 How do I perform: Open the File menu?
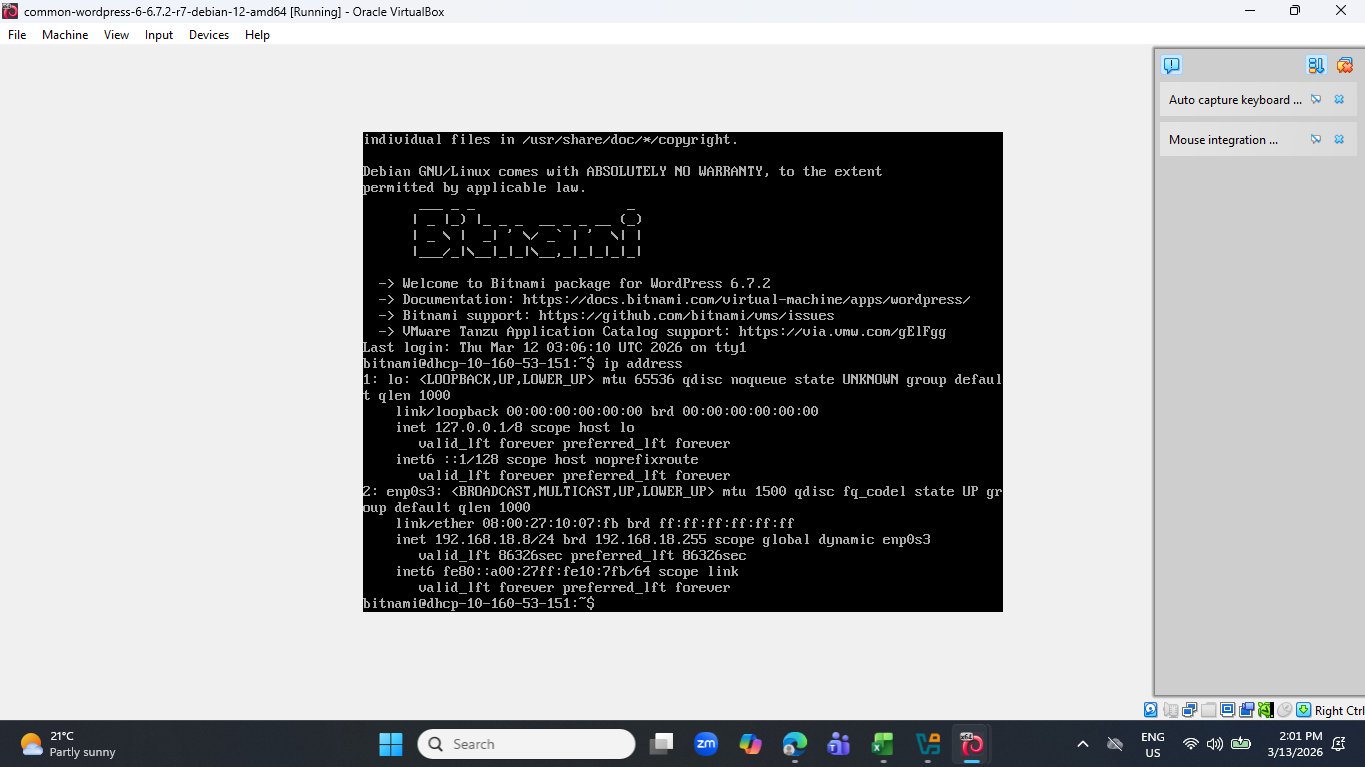tap(16, 34)
